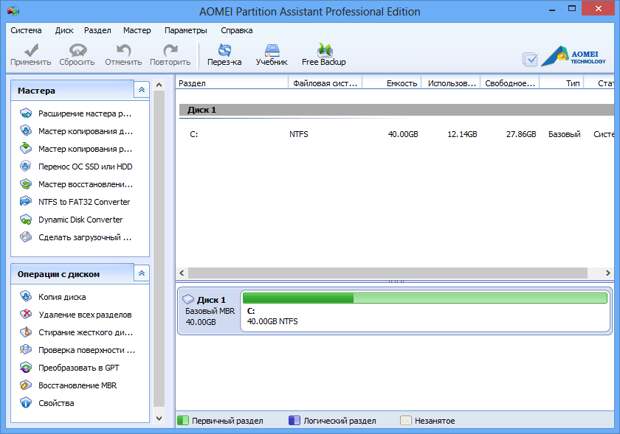Click the C: partition usage bar in disk map

[425, 298]
